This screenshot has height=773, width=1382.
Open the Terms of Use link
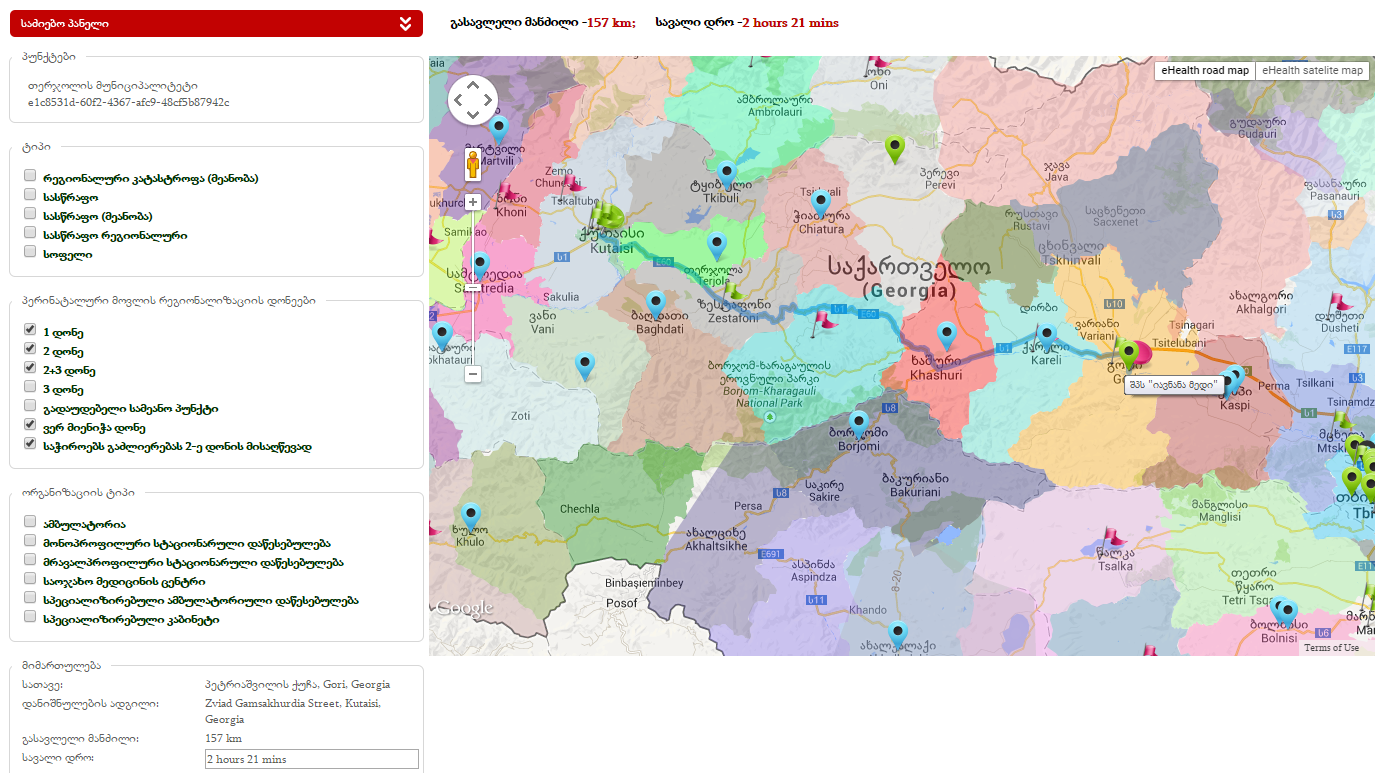pyautogui.click(x=1331, y=648)
